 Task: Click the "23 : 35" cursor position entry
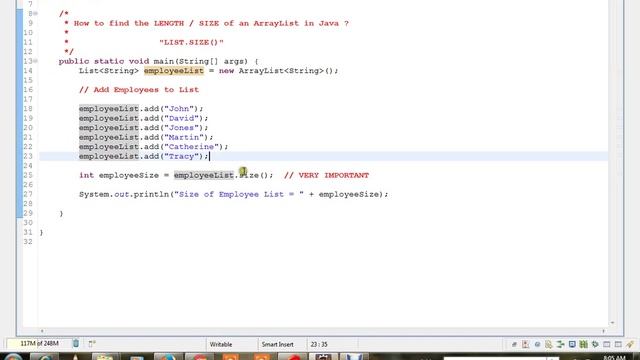click(319, 344)
